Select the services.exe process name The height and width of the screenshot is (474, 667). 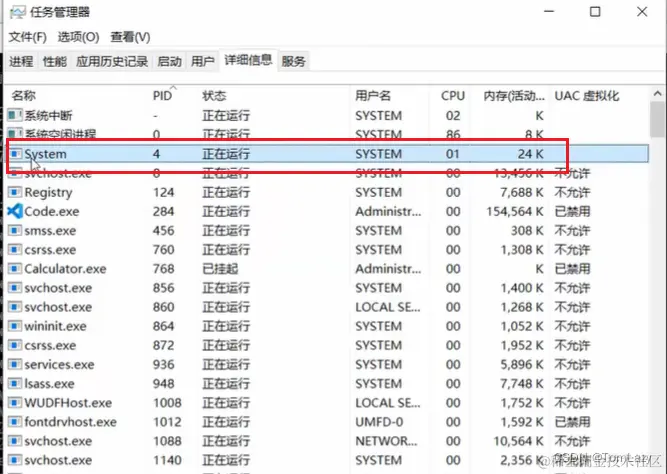coord(59,365)
